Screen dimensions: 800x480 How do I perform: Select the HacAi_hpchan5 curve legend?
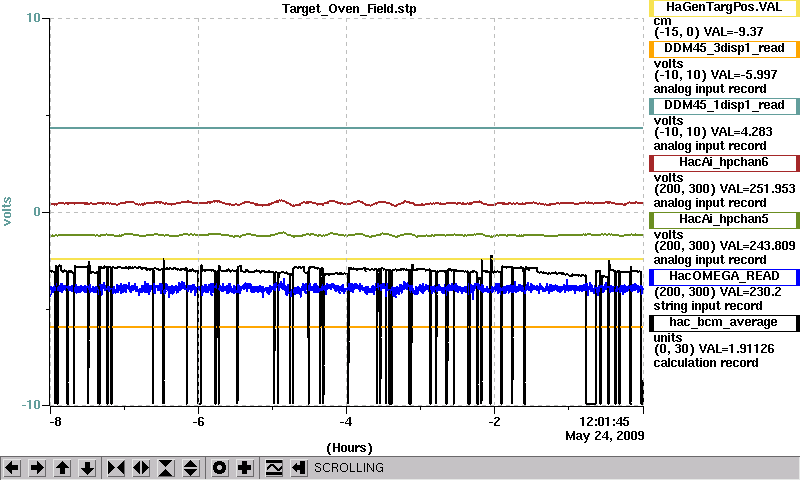click(724, 220)
